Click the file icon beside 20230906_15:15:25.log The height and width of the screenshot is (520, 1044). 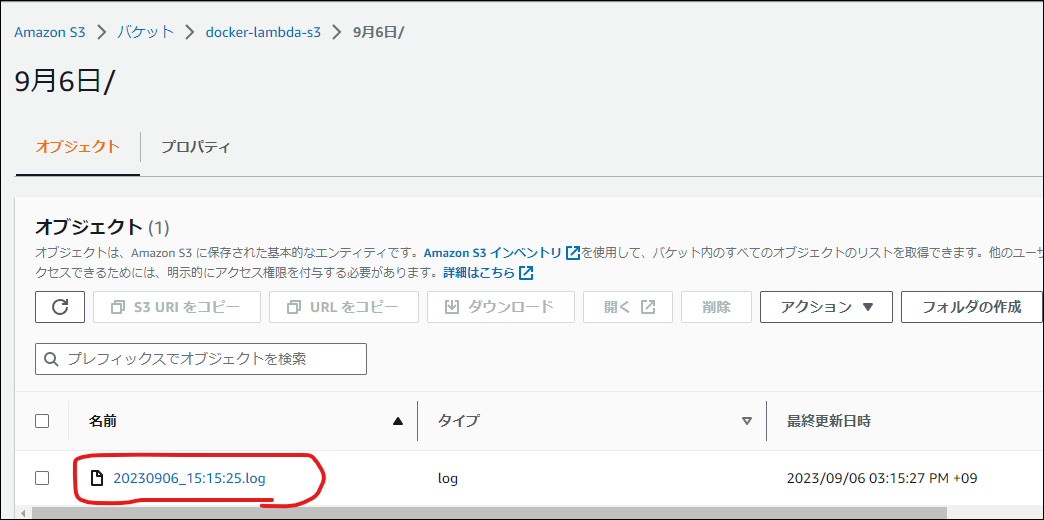[97, 478]
